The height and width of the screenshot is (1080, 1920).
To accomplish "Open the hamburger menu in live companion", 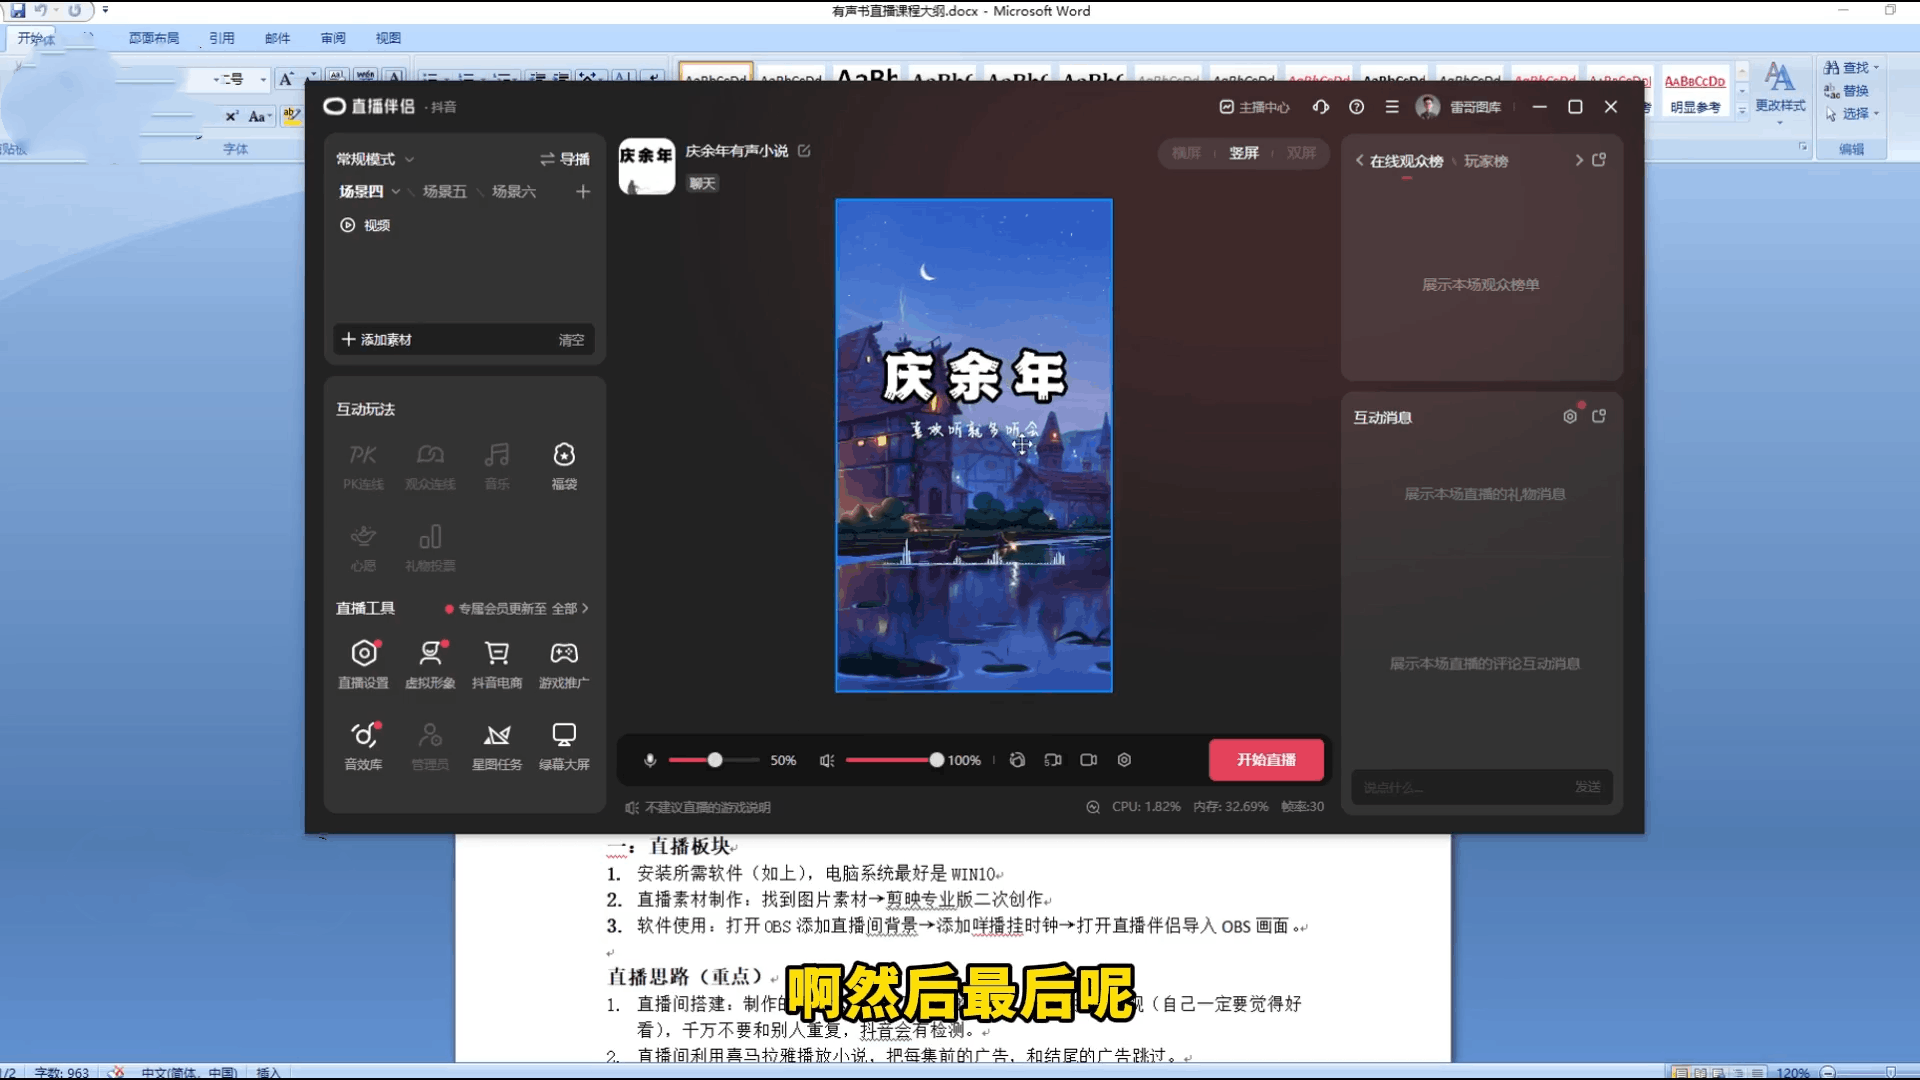I will point(1391,107).
